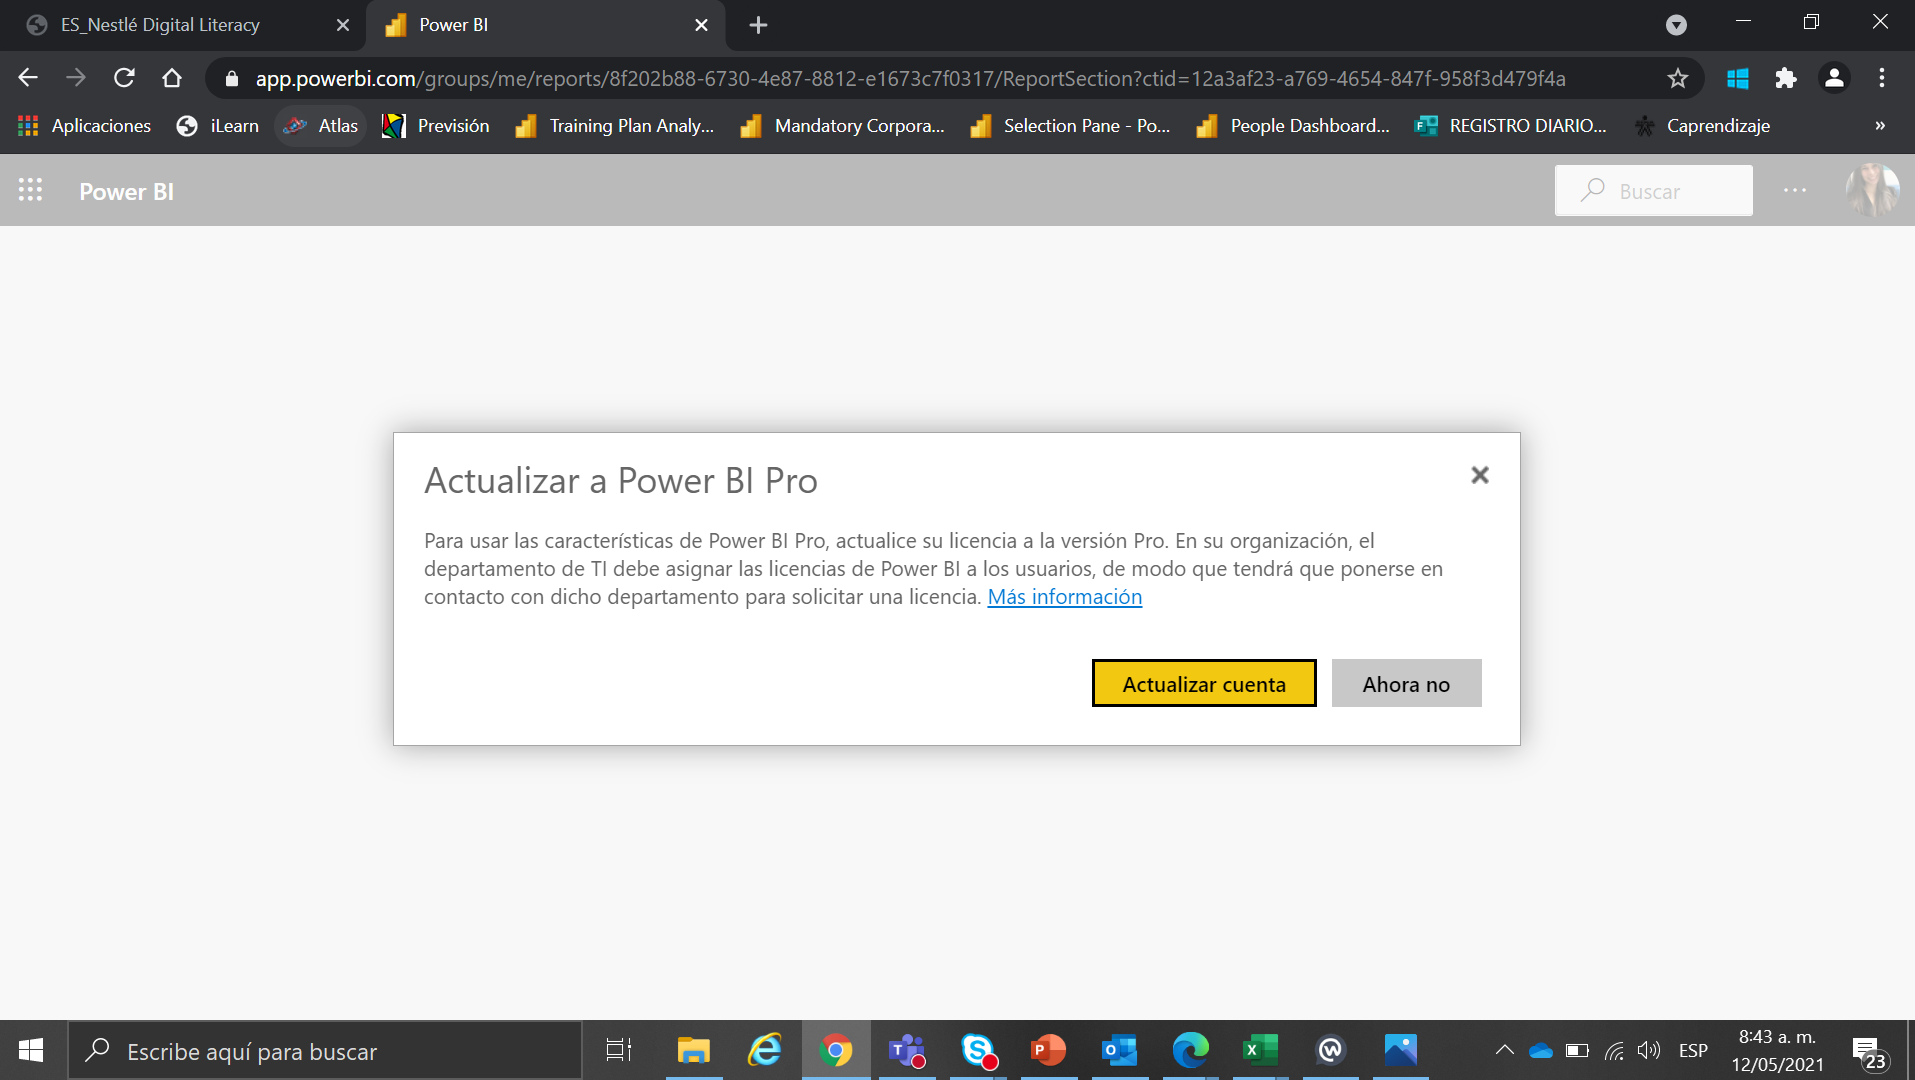Bookmark this page with the star
This screenshot has width=1915, height=1080.
(1678, 78)
